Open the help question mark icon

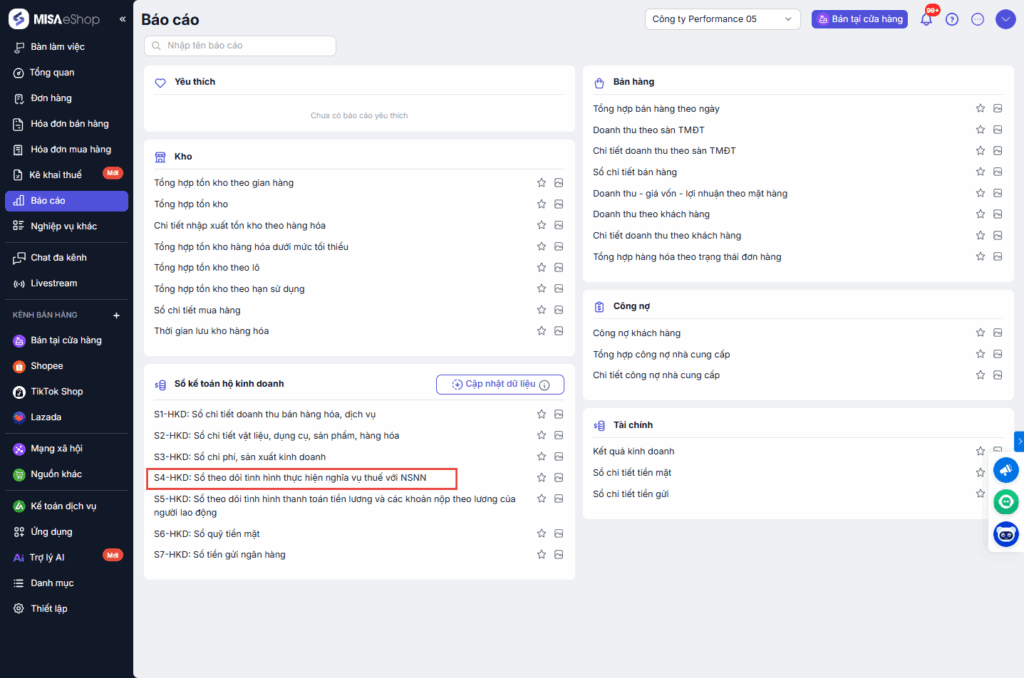tap(952, 19)
